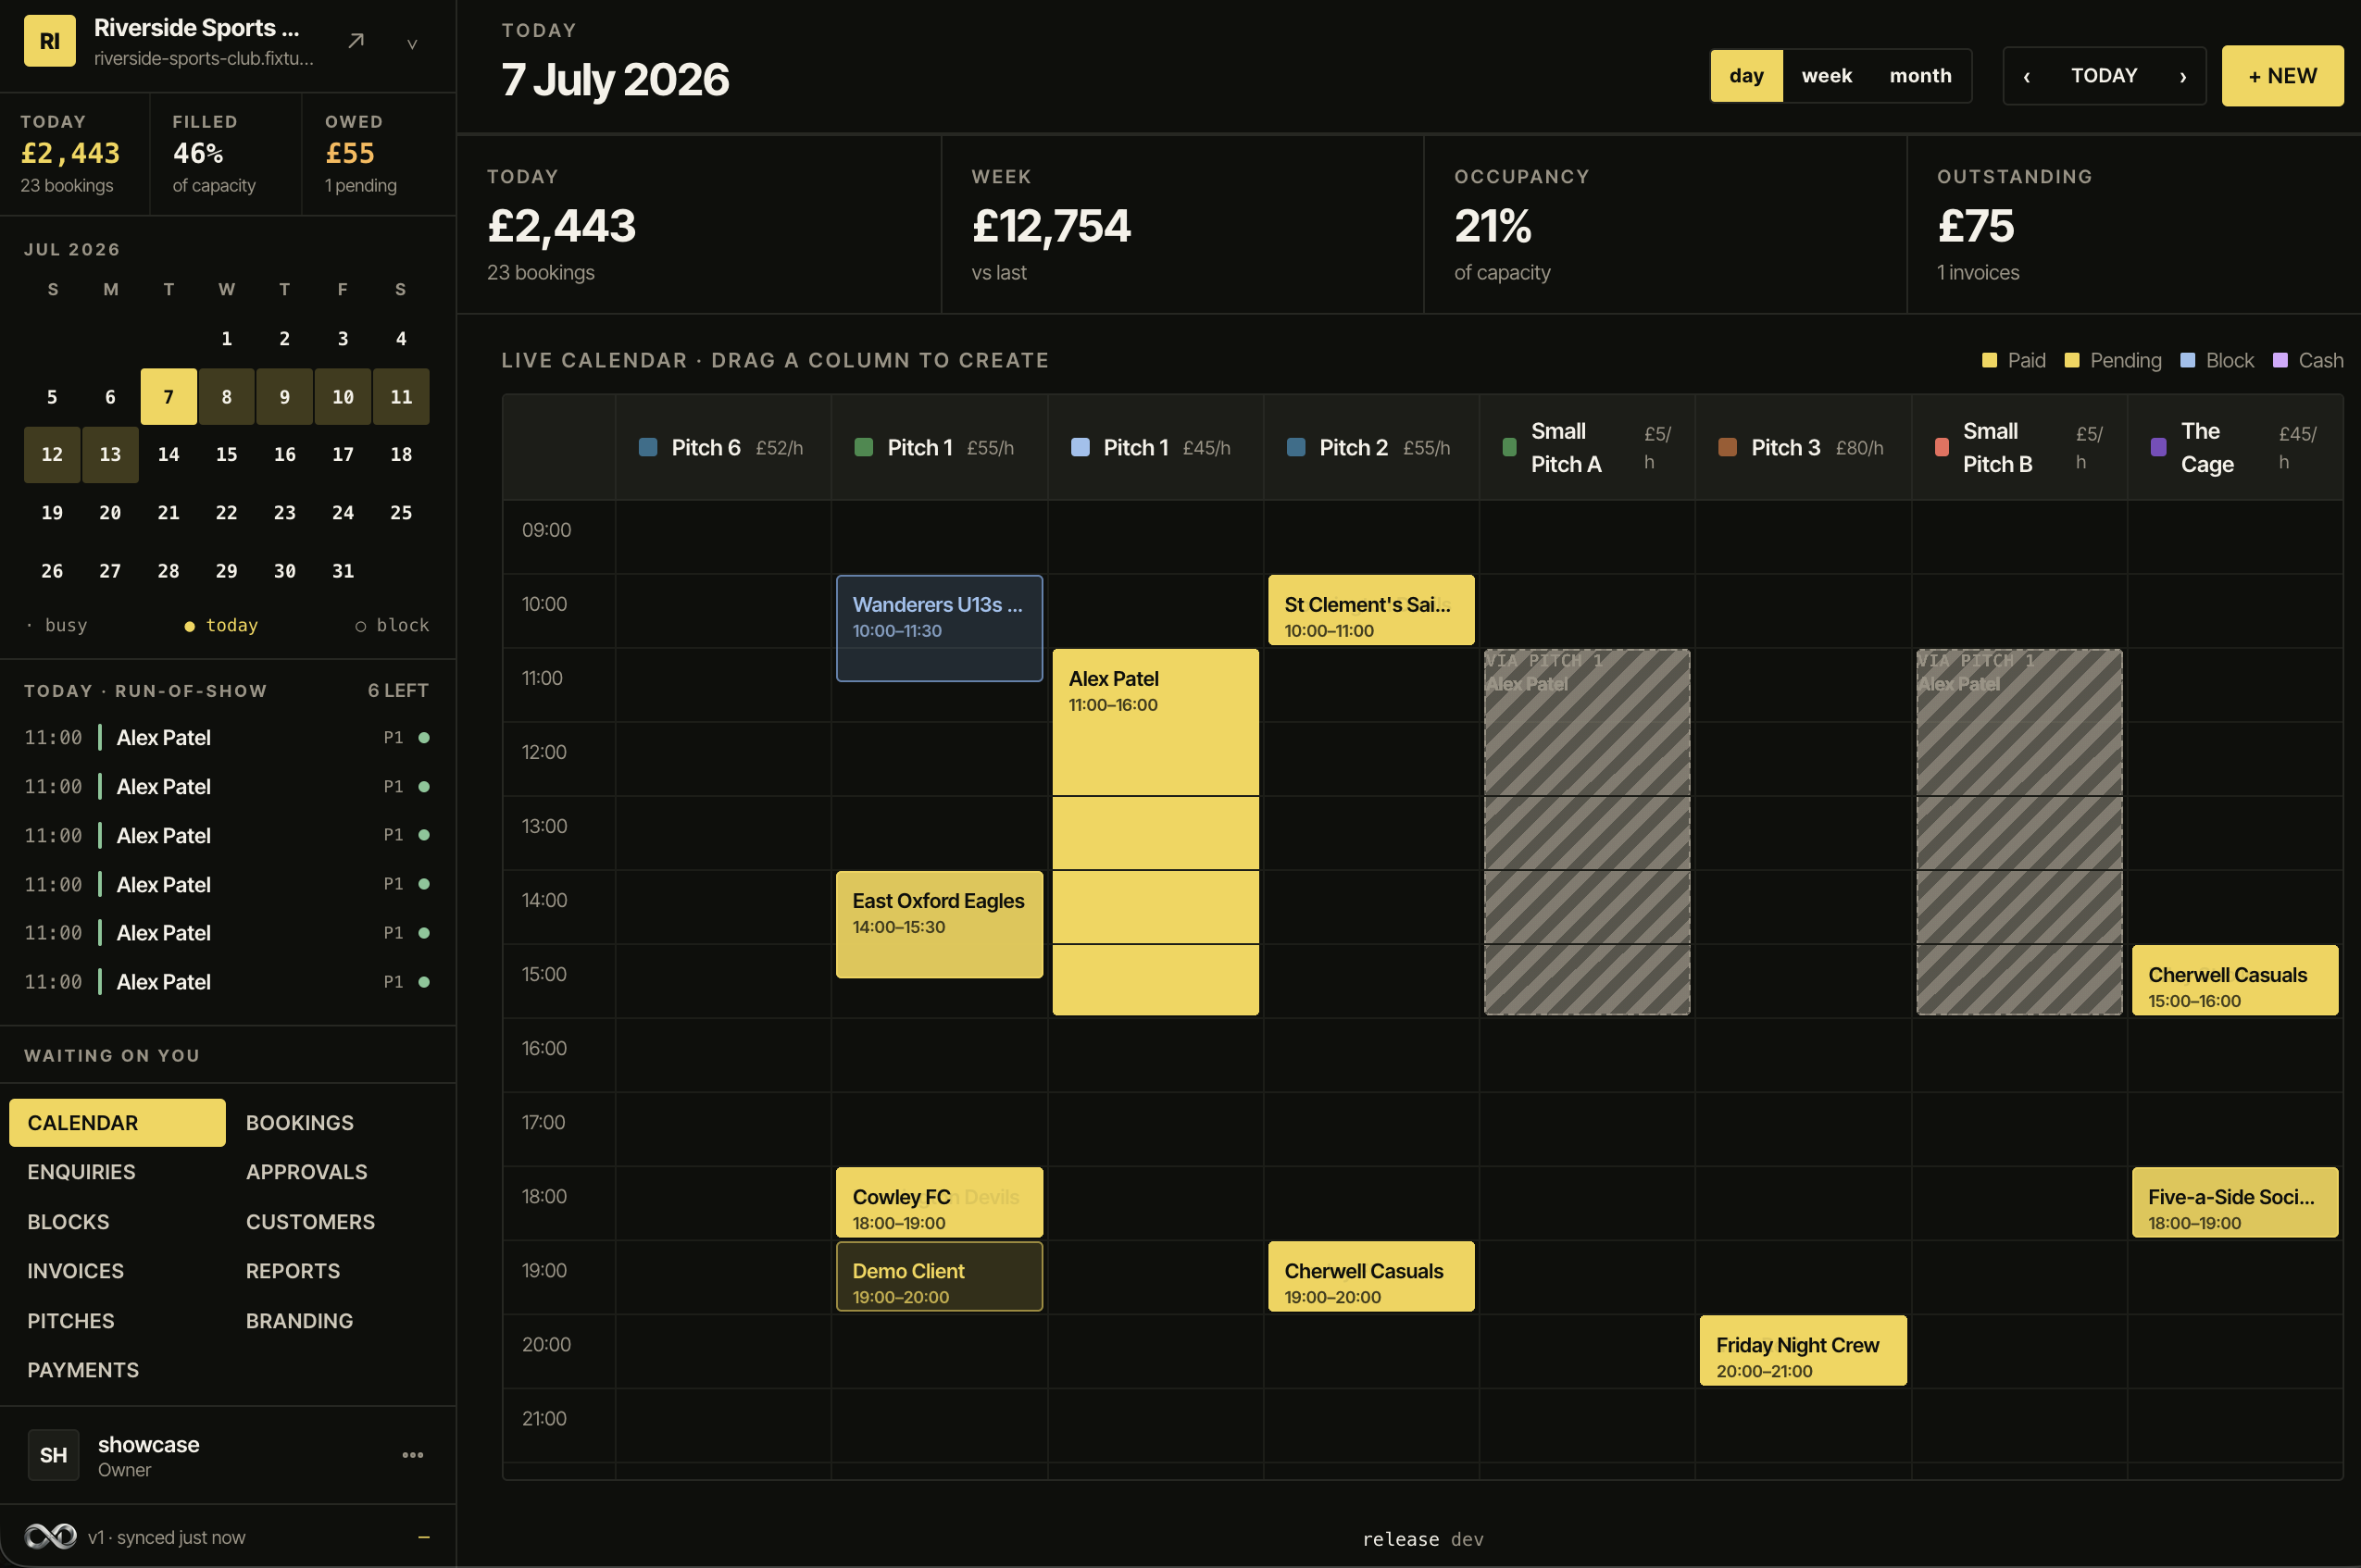Click the WEEK £12,754 stat card

pos(1182,225)
